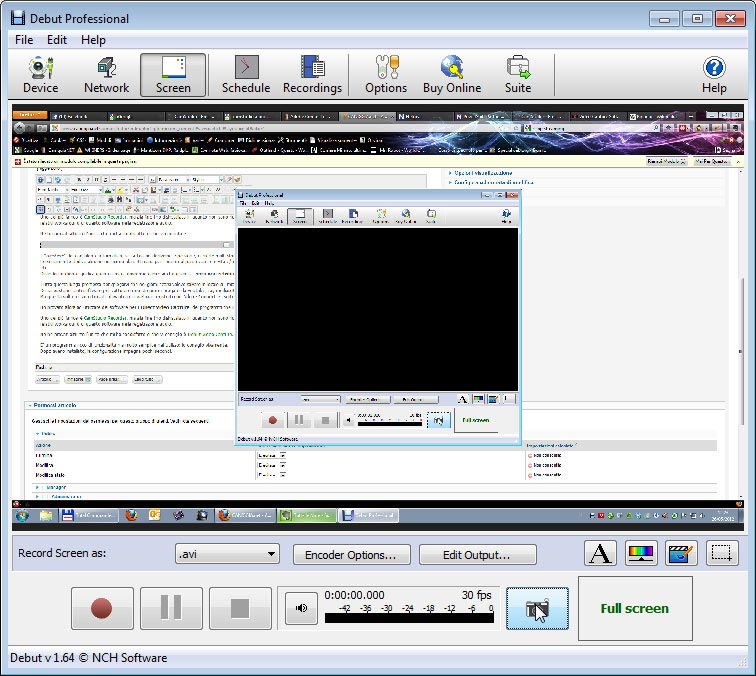Start recording with the red record button
Image resolution: width=756 pixels, height=676 pixels.
[x=102, y=608]
